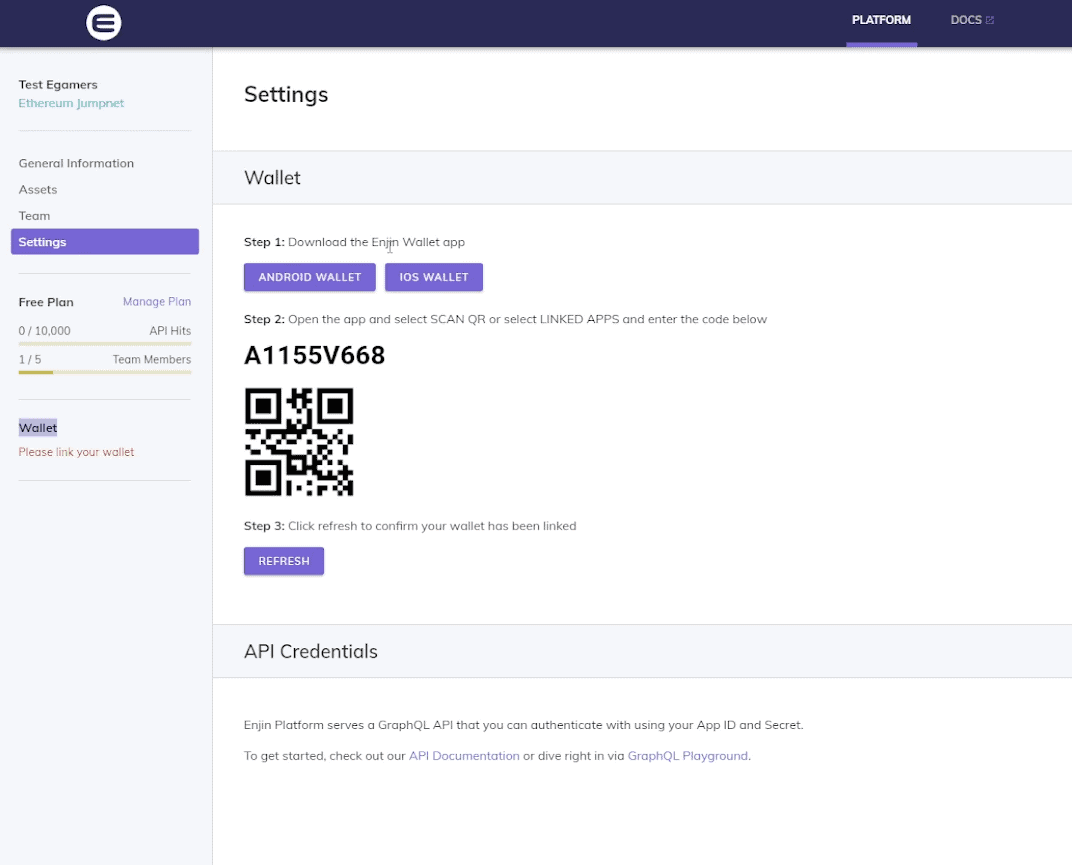Click the Enjin logo icon
Screen dimensions: 1072x865
[104, 23]
